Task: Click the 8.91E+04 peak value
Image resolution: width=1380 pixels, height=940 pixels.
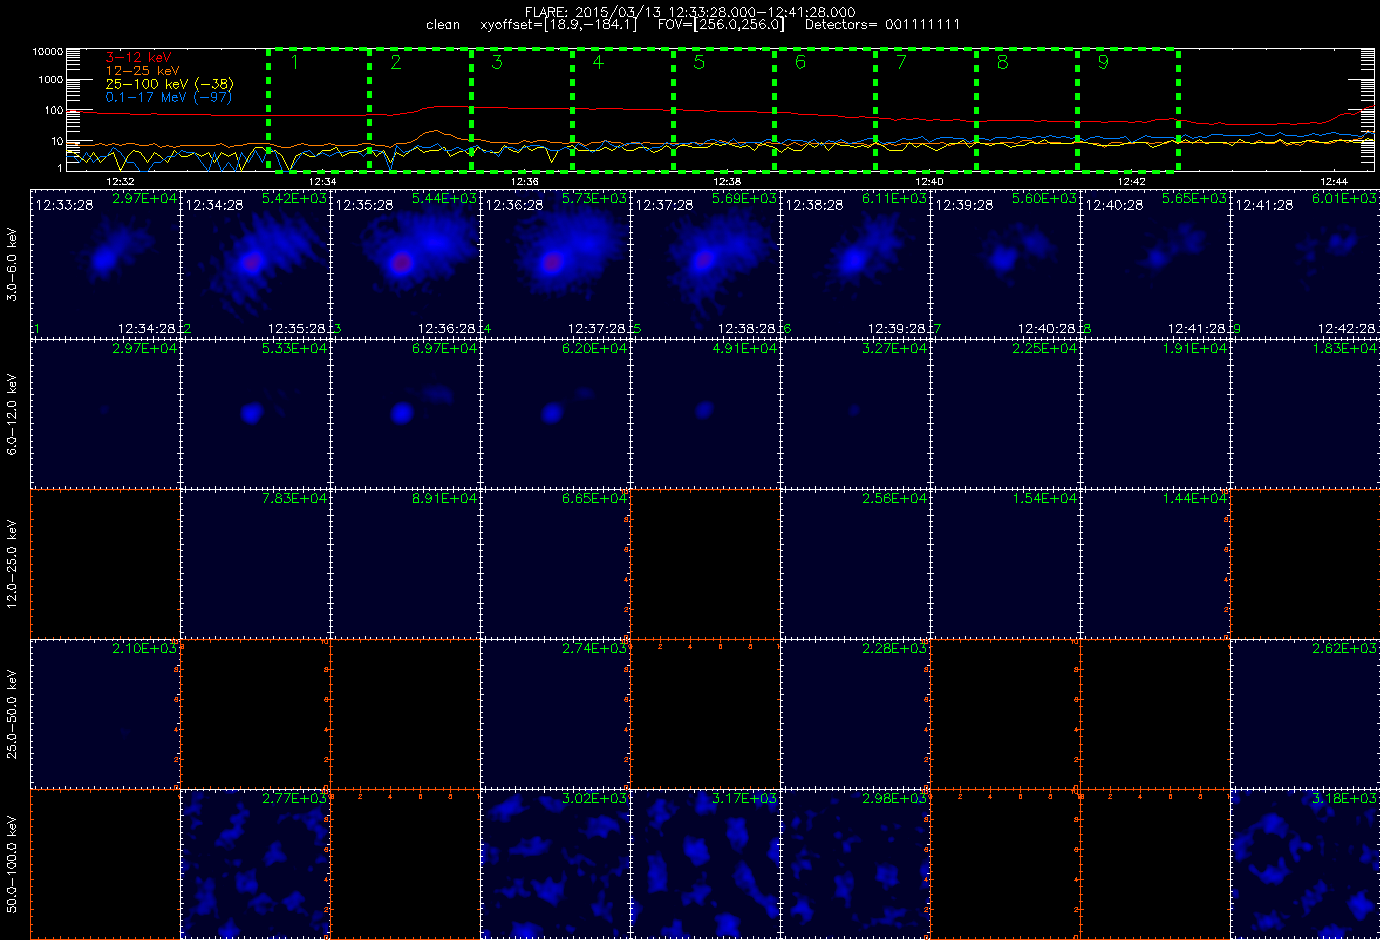Action: point(444,499)
